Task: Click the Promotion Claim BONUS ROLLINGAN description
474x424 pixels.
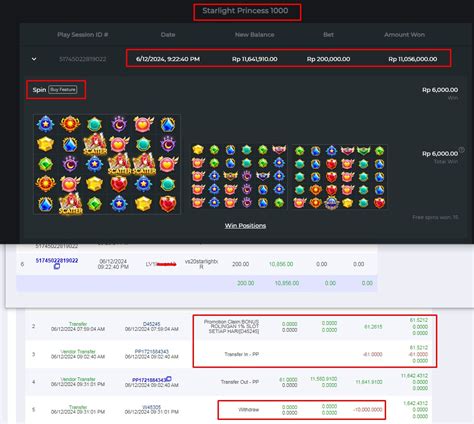Action: (231, 327)
